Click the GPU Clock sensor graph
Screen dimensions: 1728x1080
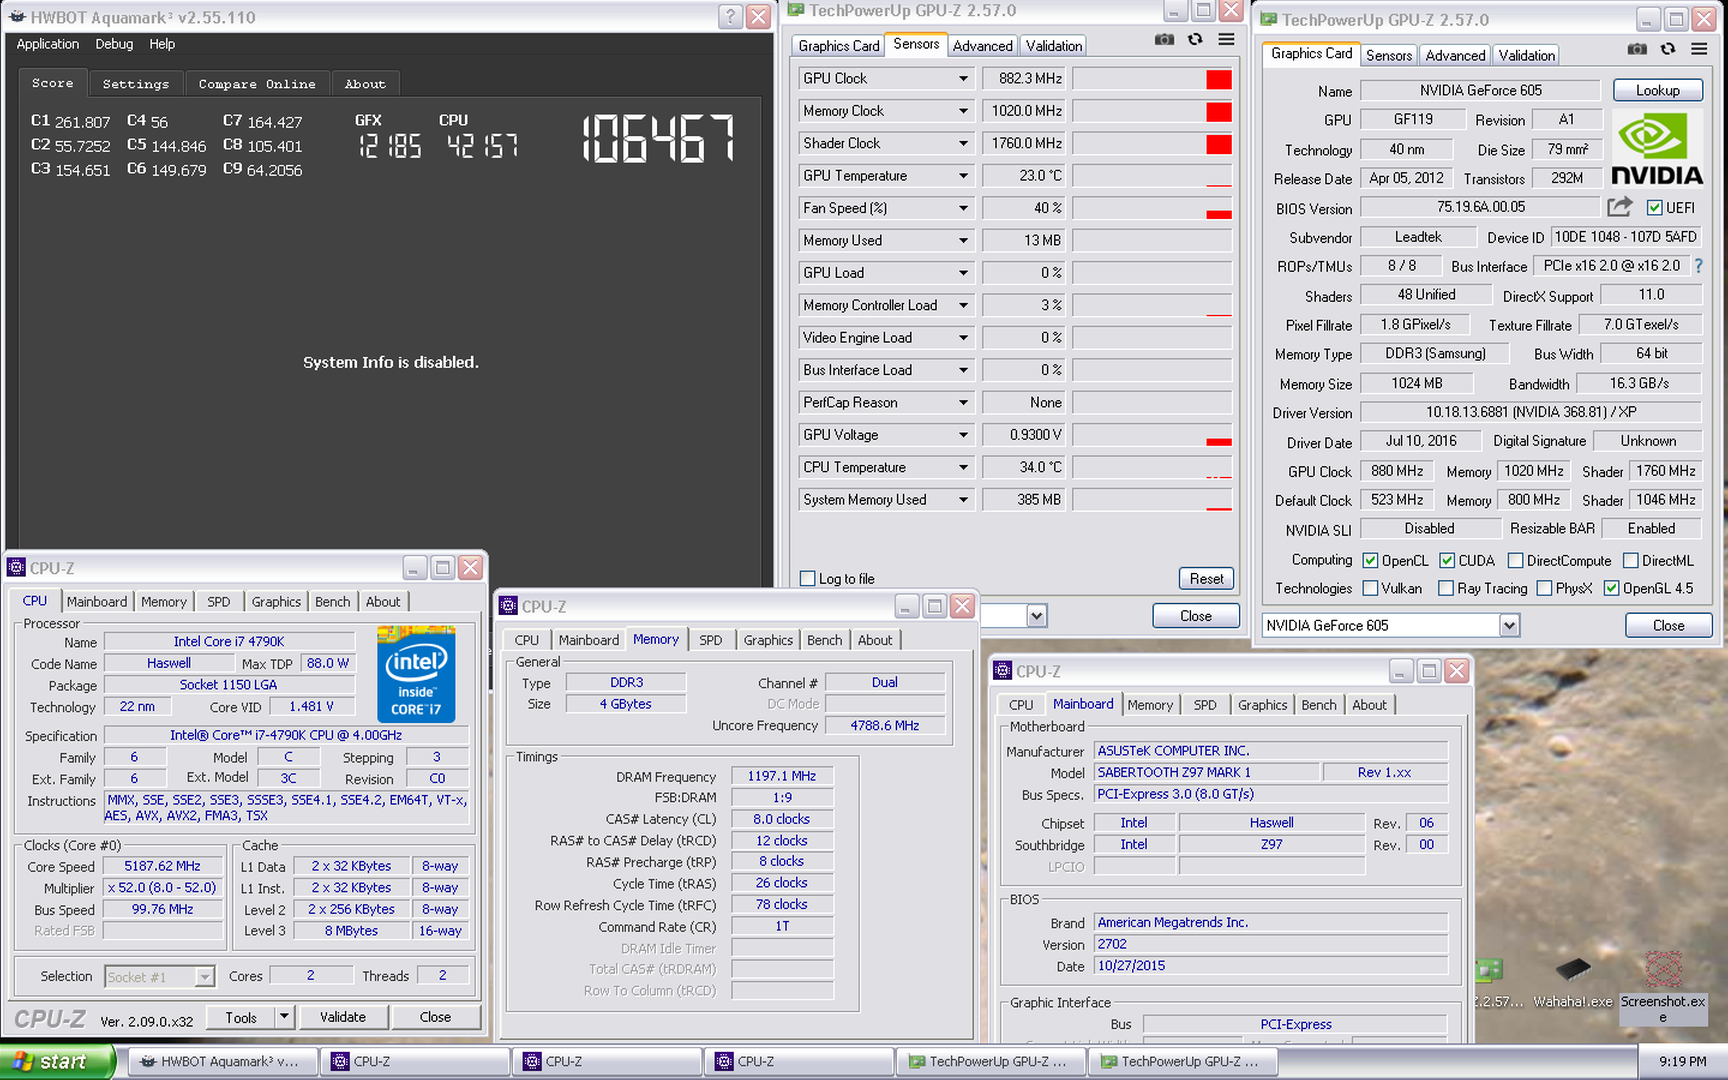pyautogui.click(x=1152, y=78)
